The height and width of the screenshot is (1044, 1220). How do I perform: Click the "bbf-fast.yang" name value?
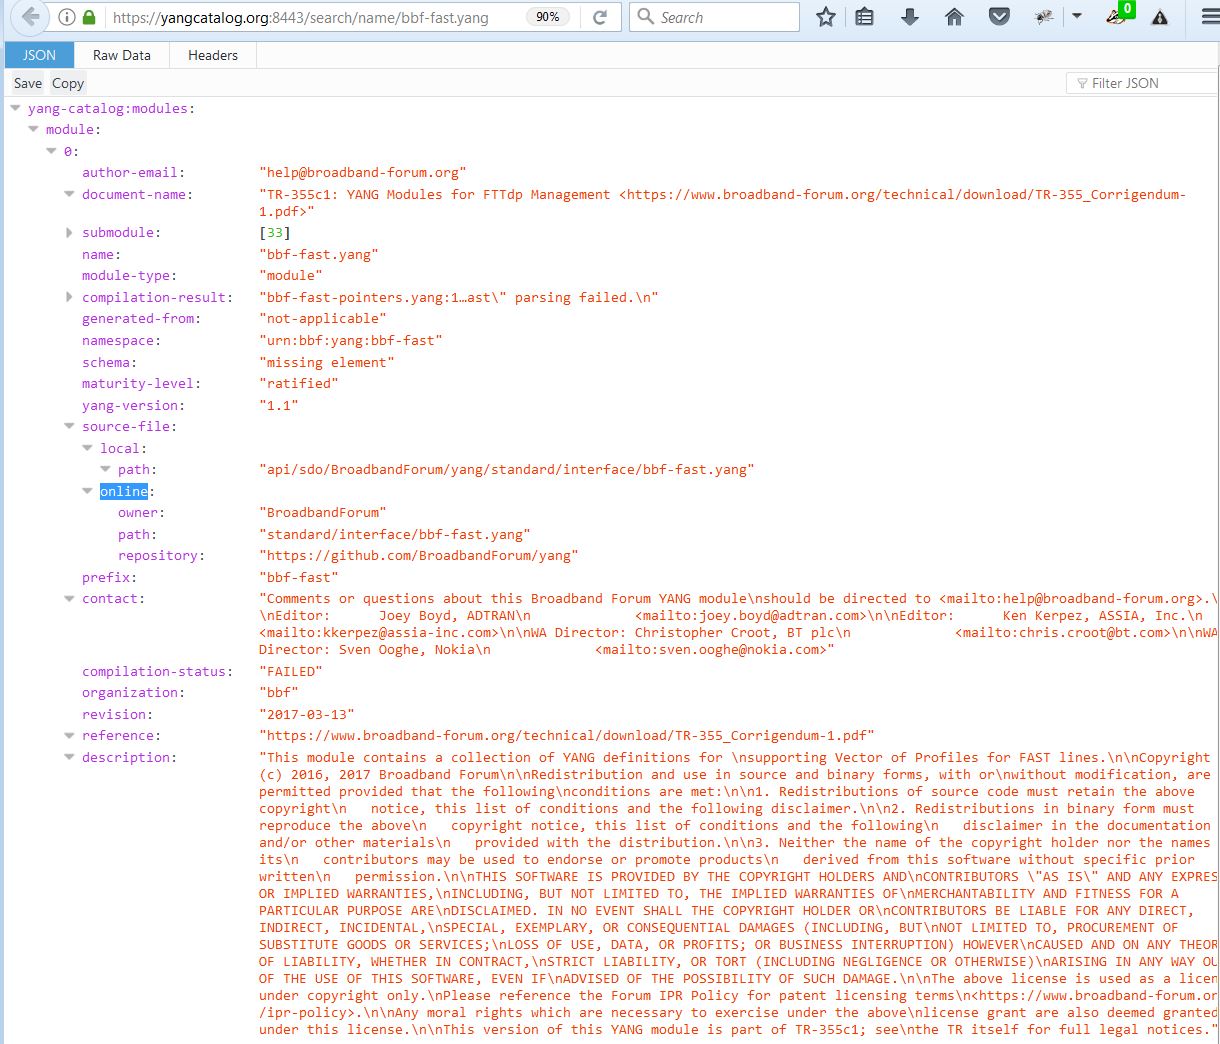(319, 255)
